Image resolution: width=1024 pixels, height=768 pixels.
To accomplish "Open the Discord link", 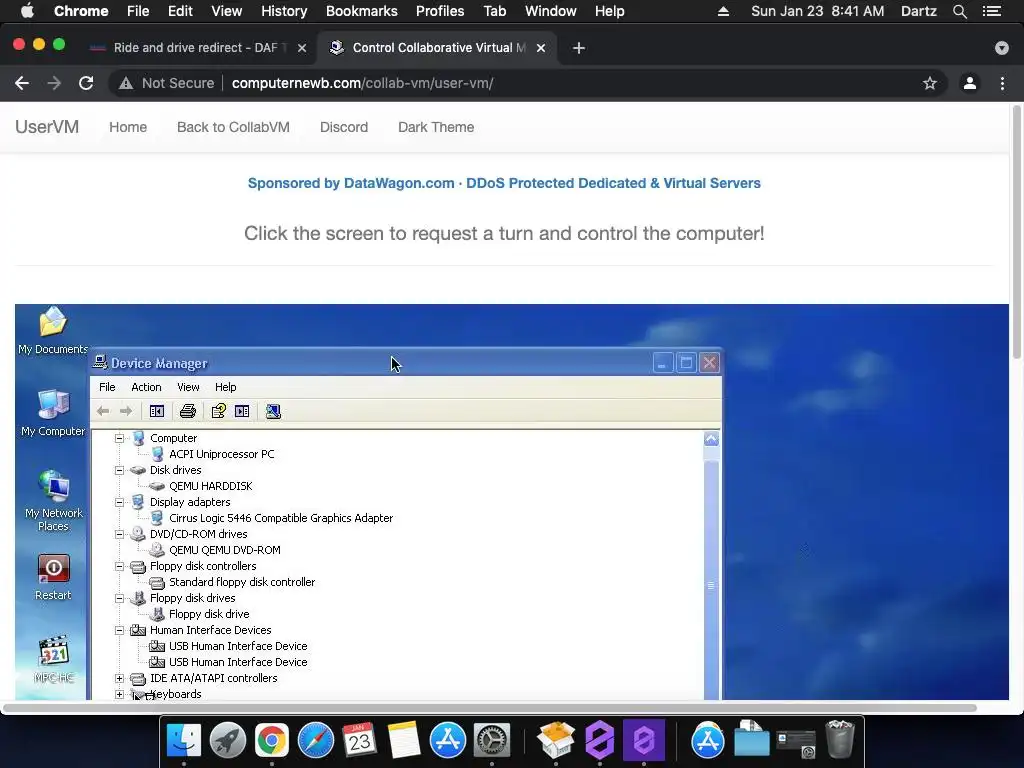I will (x=344, y=127).
